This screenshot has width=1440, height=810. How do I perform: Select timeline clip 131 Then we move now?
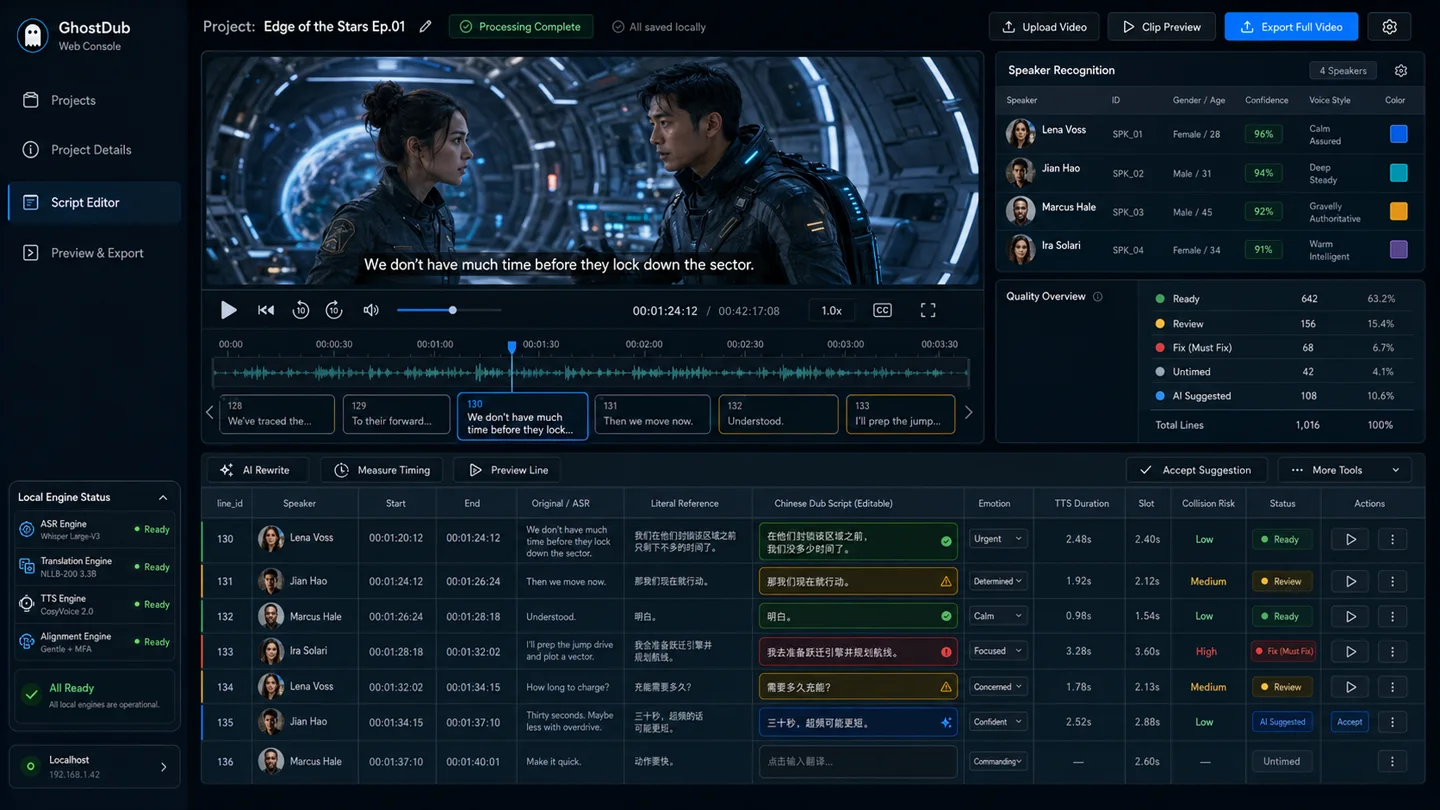point(652,414)
